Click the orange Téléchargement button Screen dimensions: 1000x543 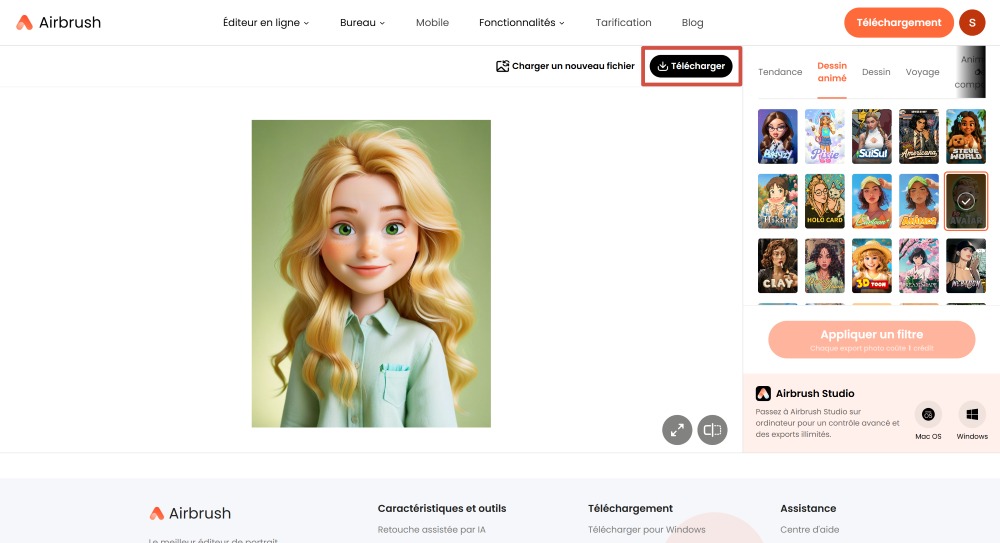899,22
